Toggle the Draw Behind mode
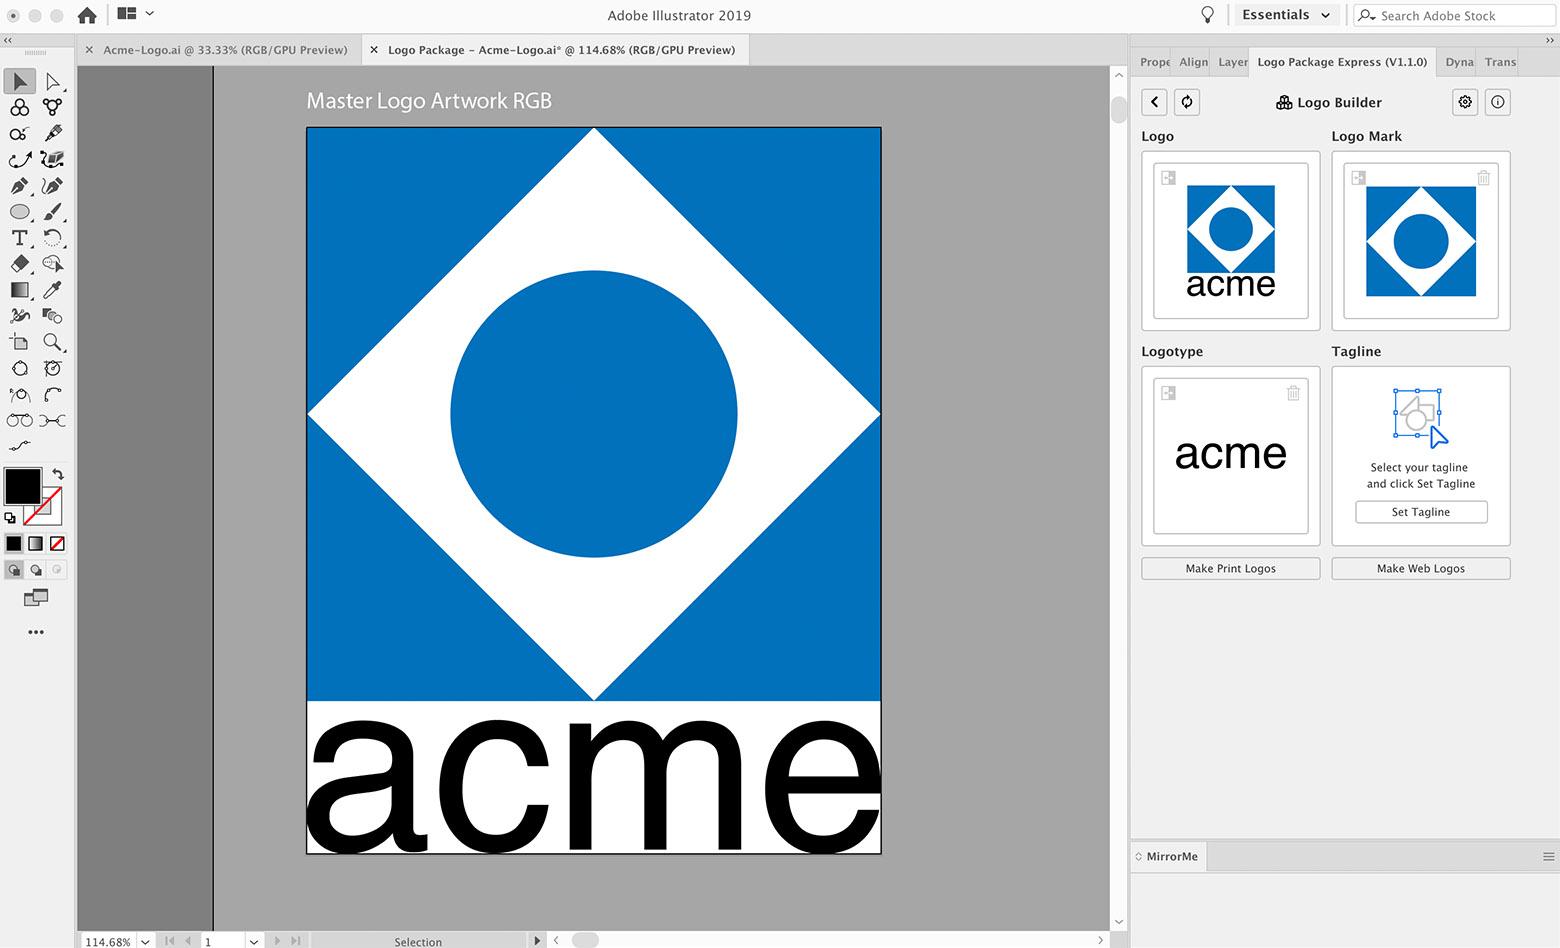The width and height of the screenshot is (1560, 948). (x=36, y=570)
